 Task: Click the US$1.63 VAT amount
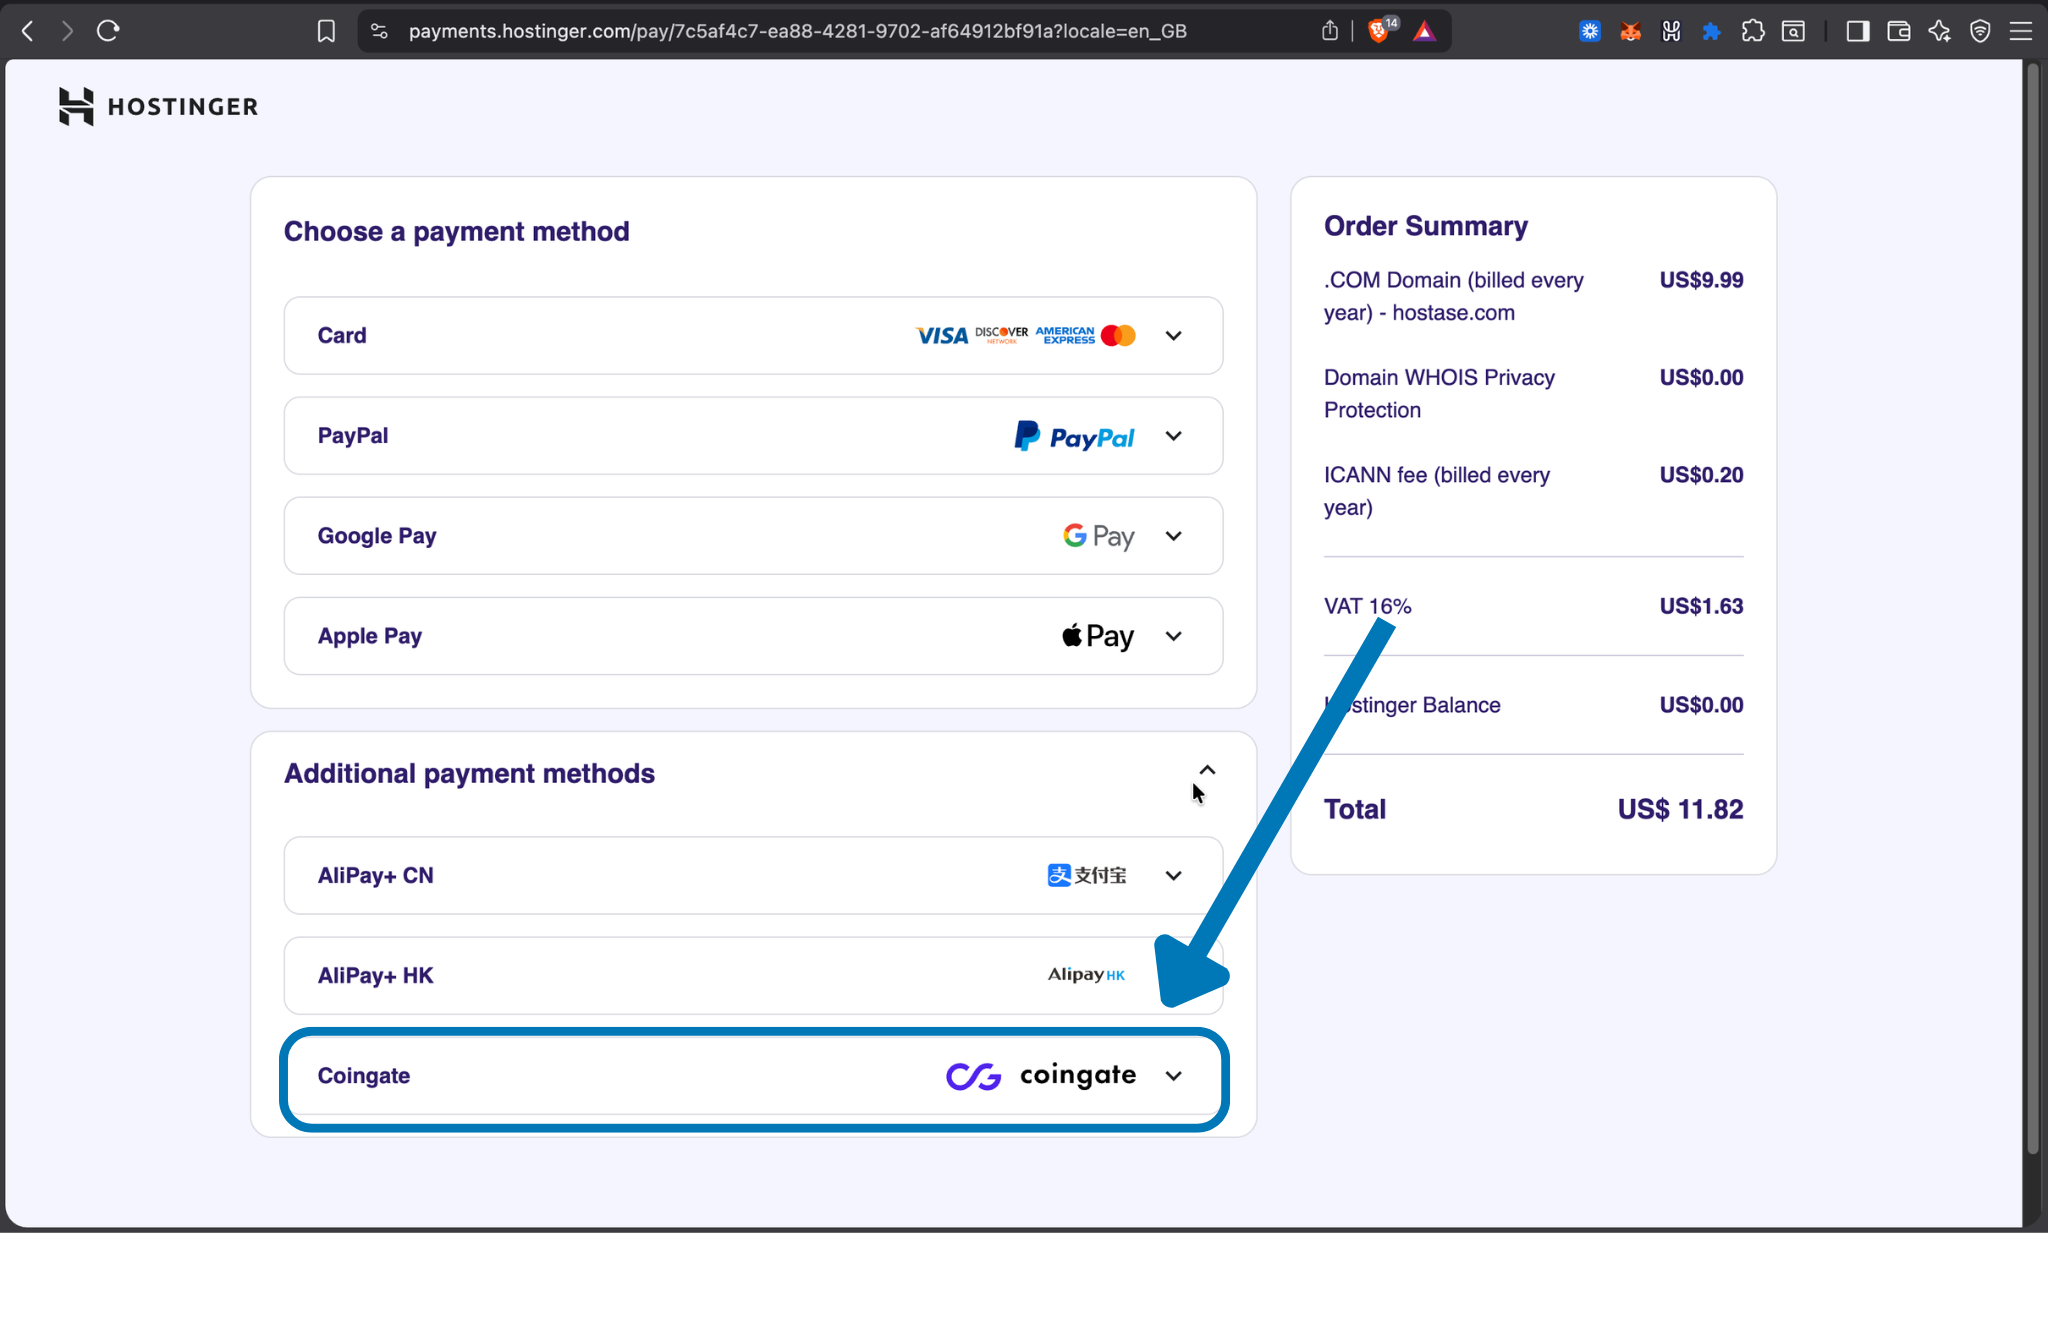pos(1701,606)
